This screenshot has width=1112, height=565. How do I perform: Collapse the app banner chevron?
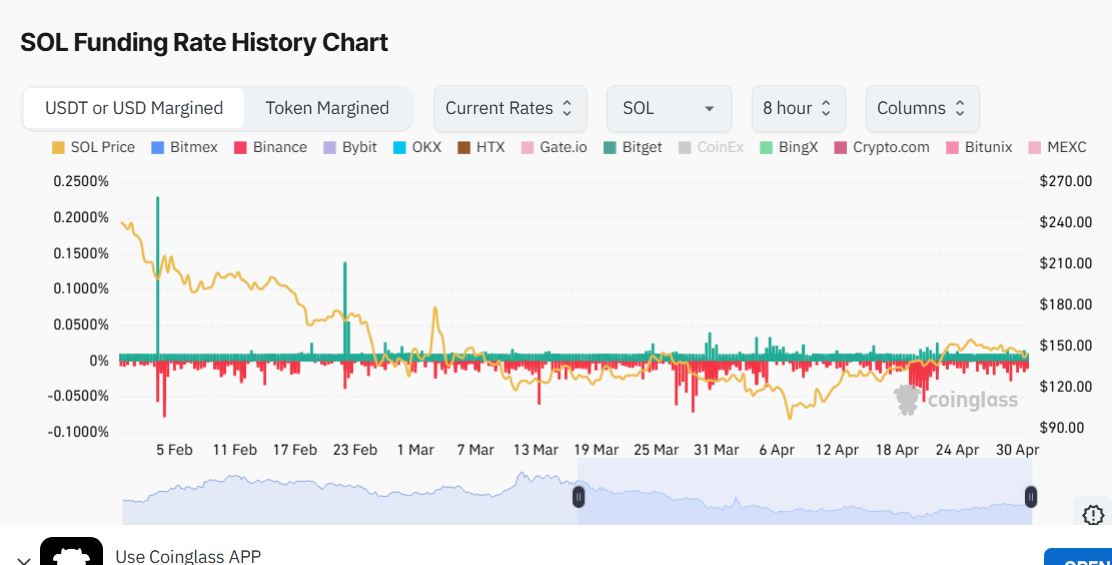point(23,561)
